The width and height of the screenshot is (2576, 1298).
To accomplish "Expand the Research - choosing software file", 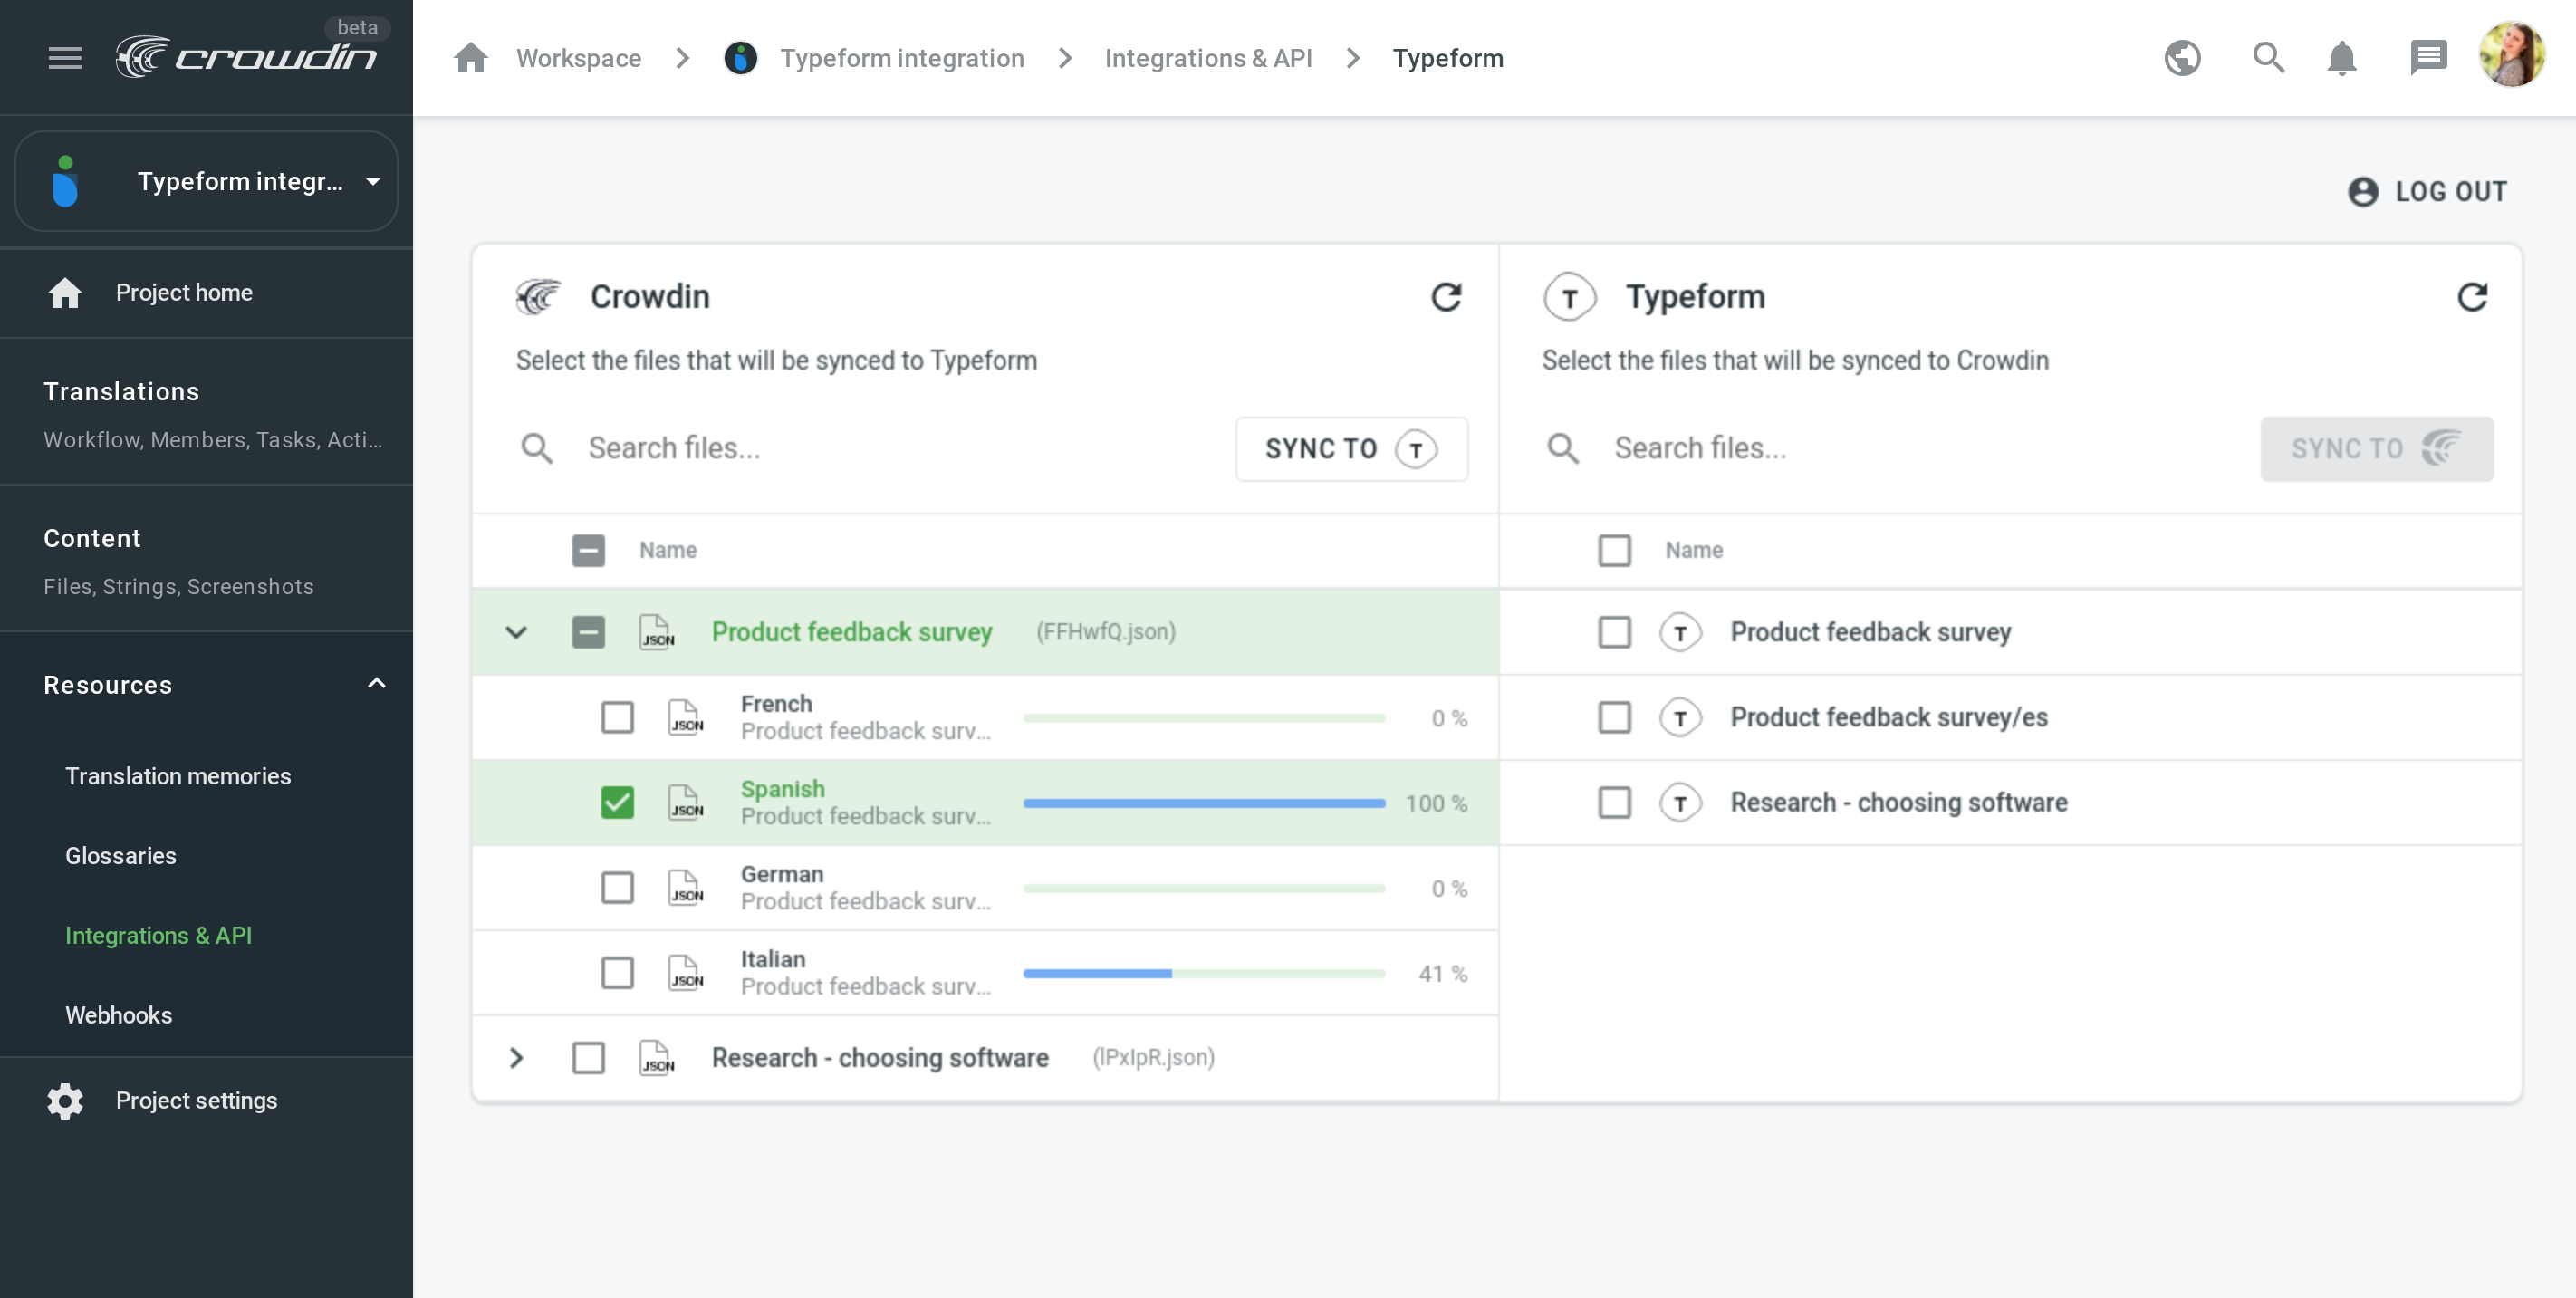I will (516, 1058).
